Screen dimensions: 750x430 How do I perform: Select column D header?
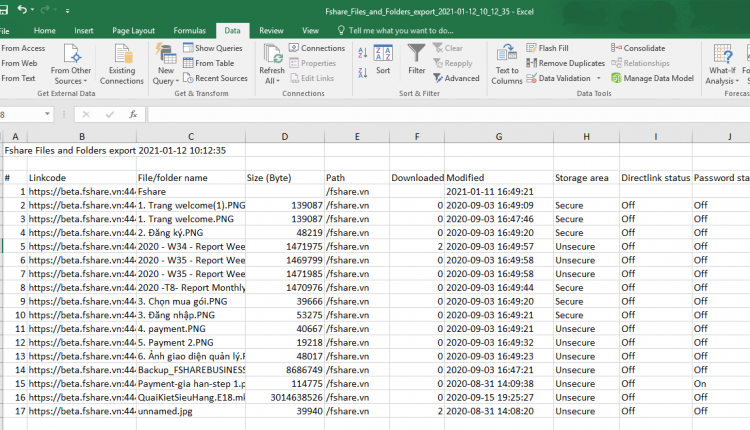pyautogui.click(x=285, y=136)
